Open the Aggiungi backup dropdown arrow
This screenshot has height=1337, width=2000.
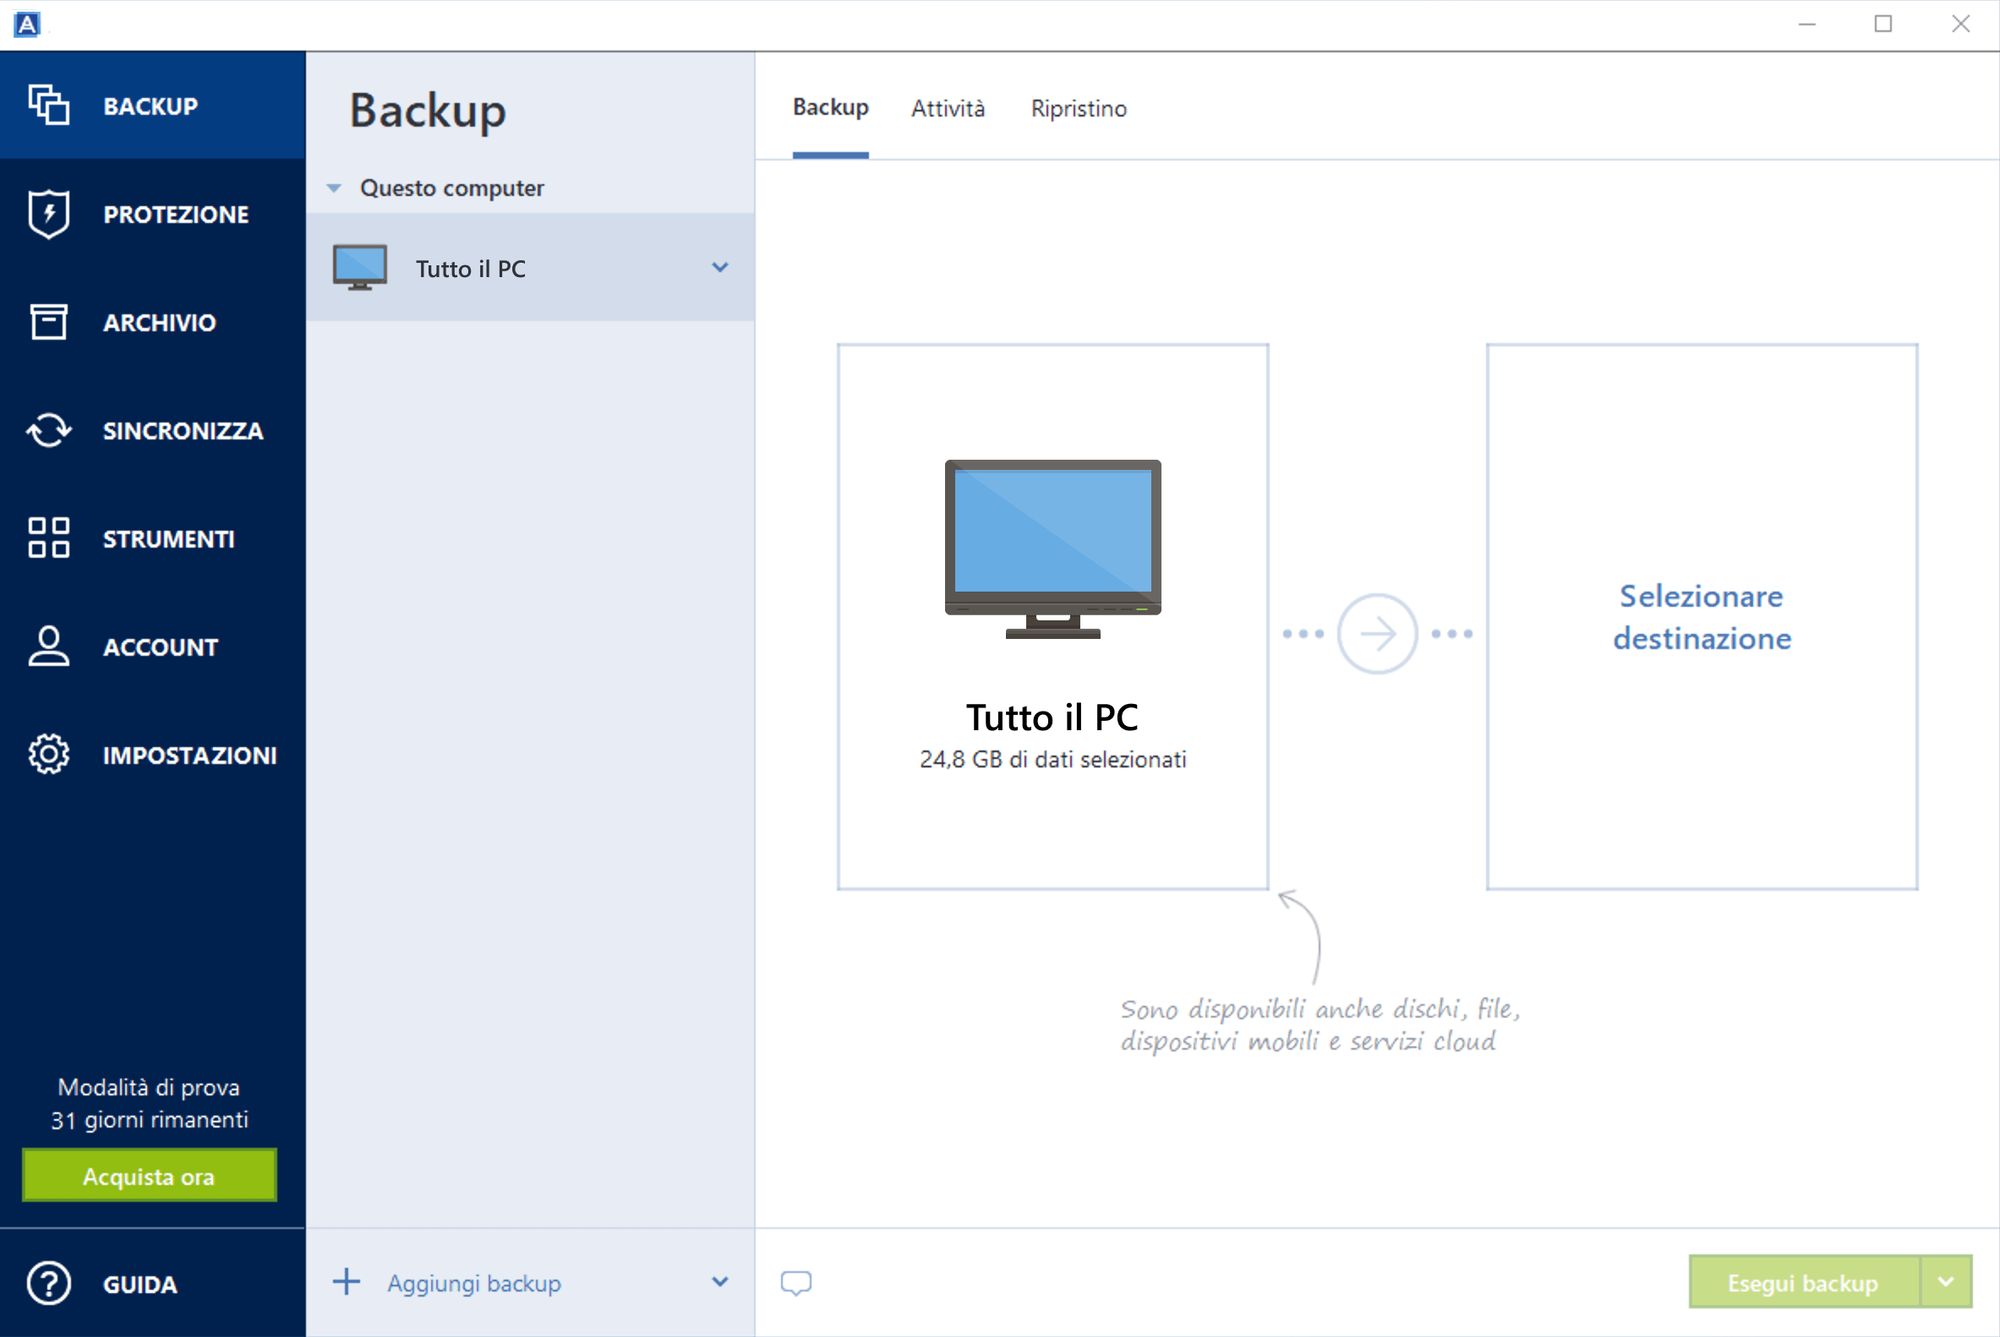(720, 1282)
